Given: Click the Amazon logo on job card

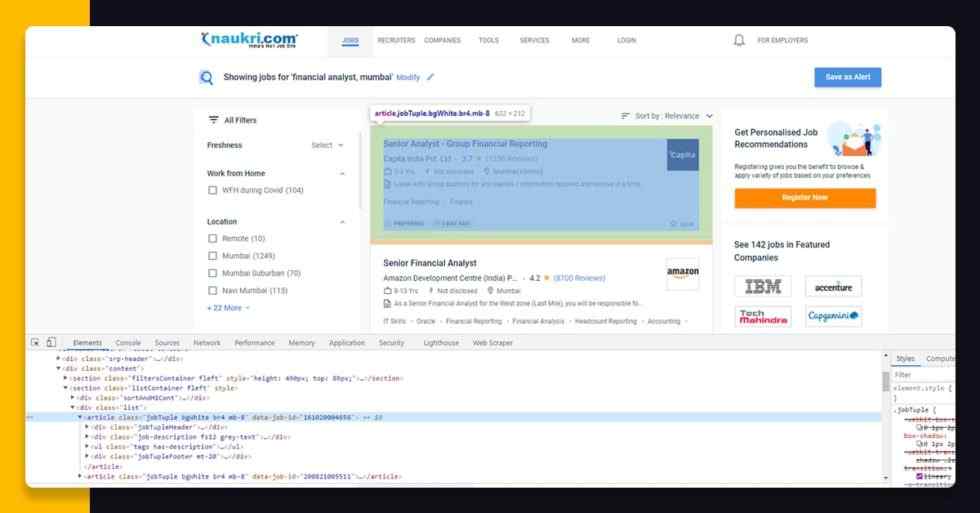Looking at the screenshot, I should pyautogui.click(x=682, y=274).
